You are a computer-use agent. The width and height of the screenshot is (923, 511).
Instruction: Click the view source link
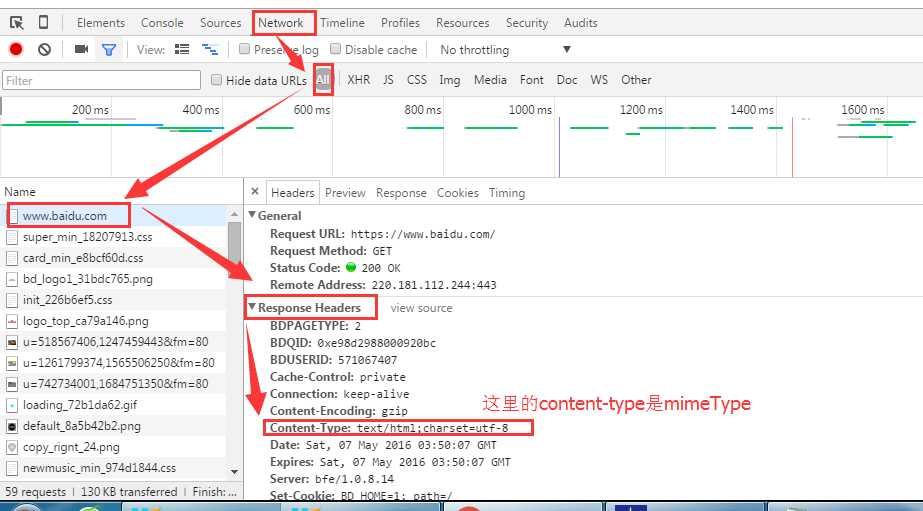(421, 308)
